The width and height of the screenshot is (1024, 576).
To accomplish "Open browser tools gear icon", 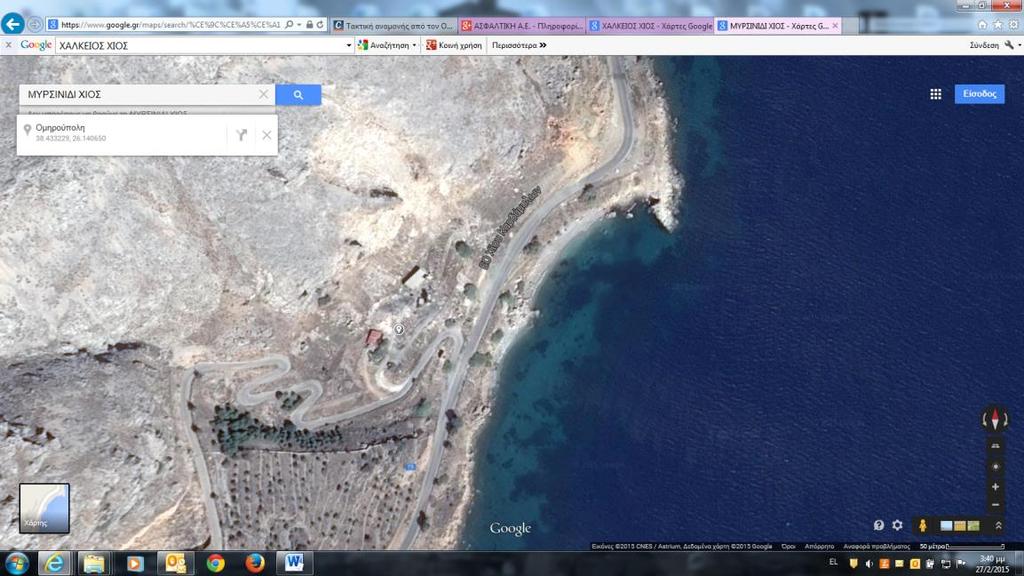I will tap(1014, 25).
